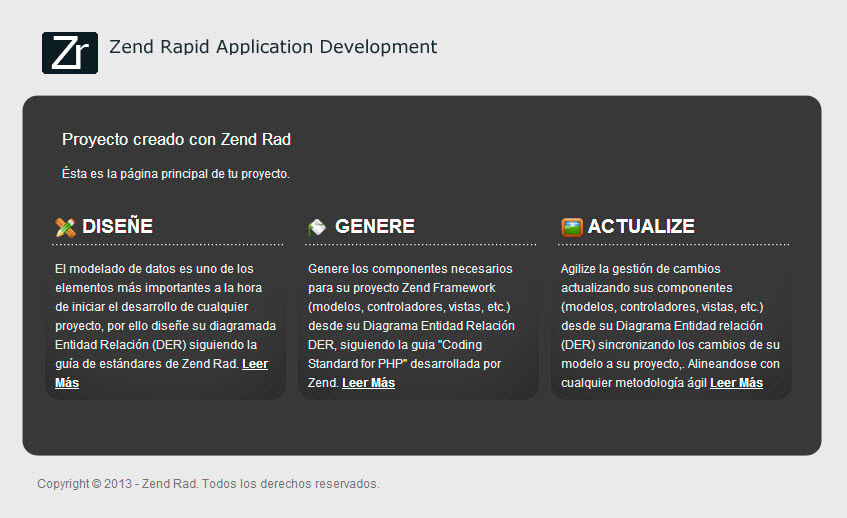Click Proyecto creado con Zend Rad heading
Viewport: 847px width, 518px height.
[176, 139]
